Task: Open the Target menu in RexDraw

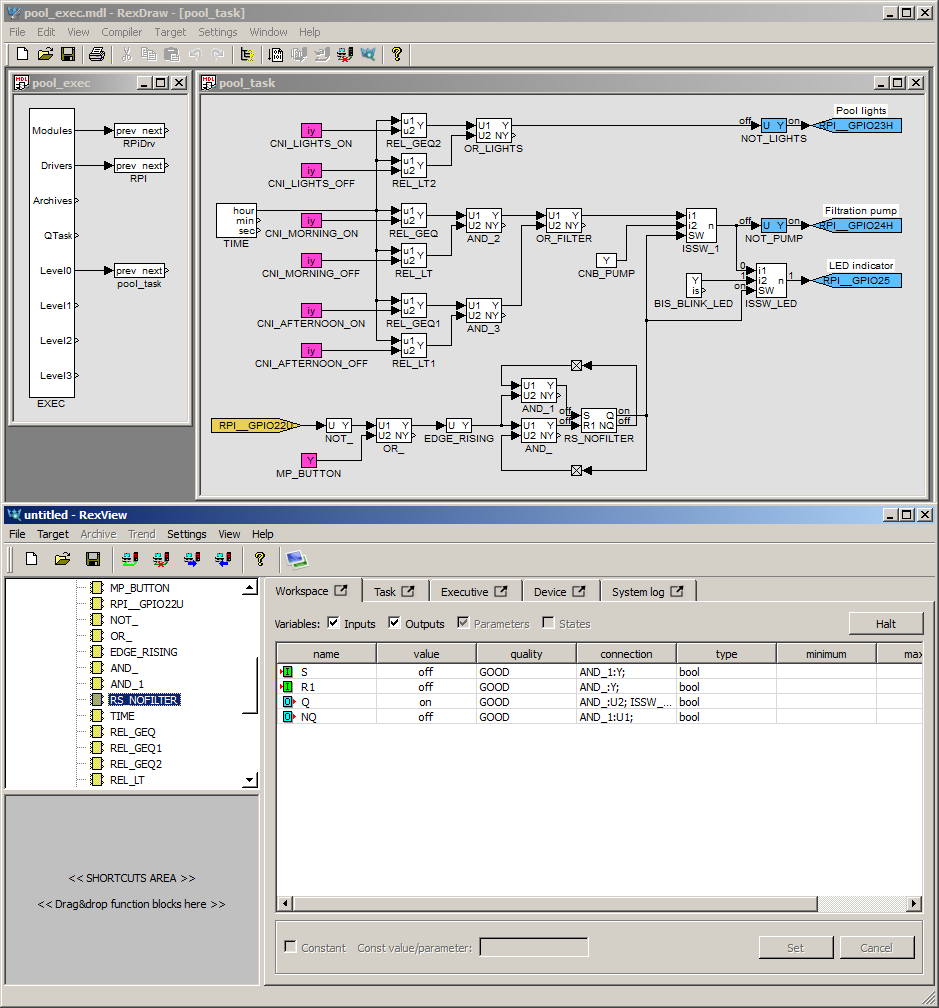Action: coord(170,32)
